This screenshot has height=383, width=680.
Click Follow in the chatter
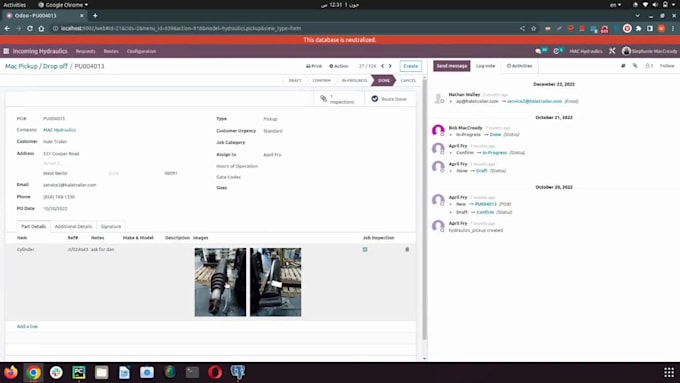(667, 66)
